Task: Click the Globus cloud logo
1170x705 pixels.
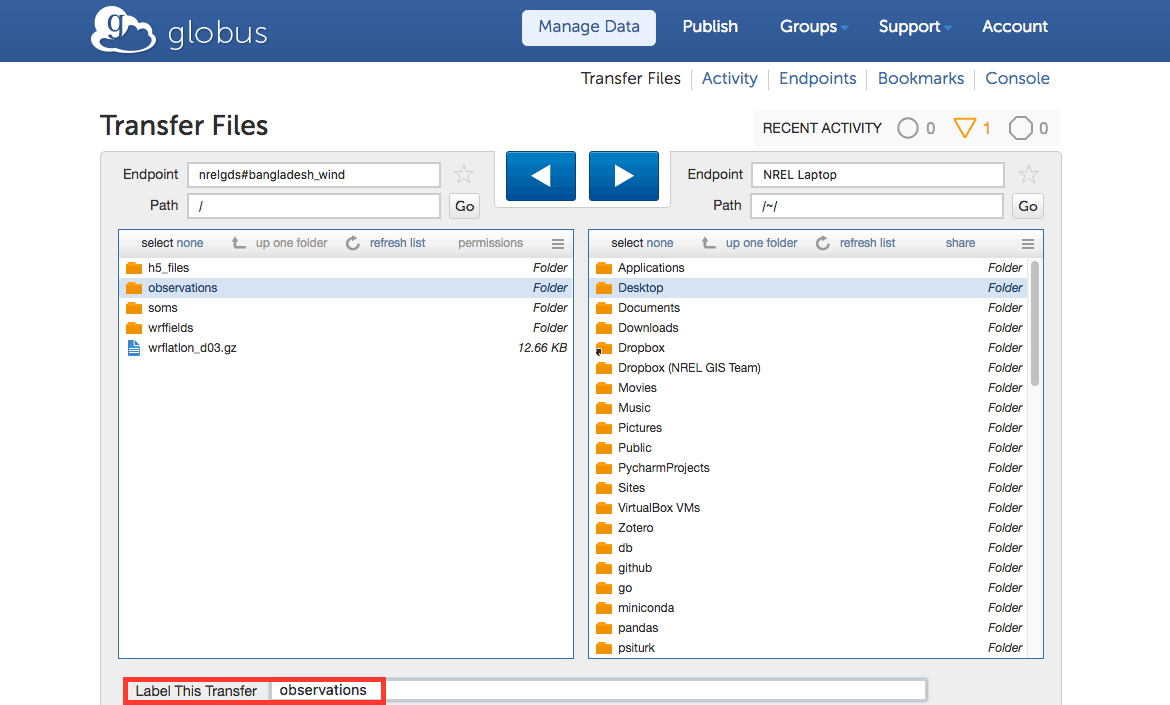Action: [x=123, y=30]
